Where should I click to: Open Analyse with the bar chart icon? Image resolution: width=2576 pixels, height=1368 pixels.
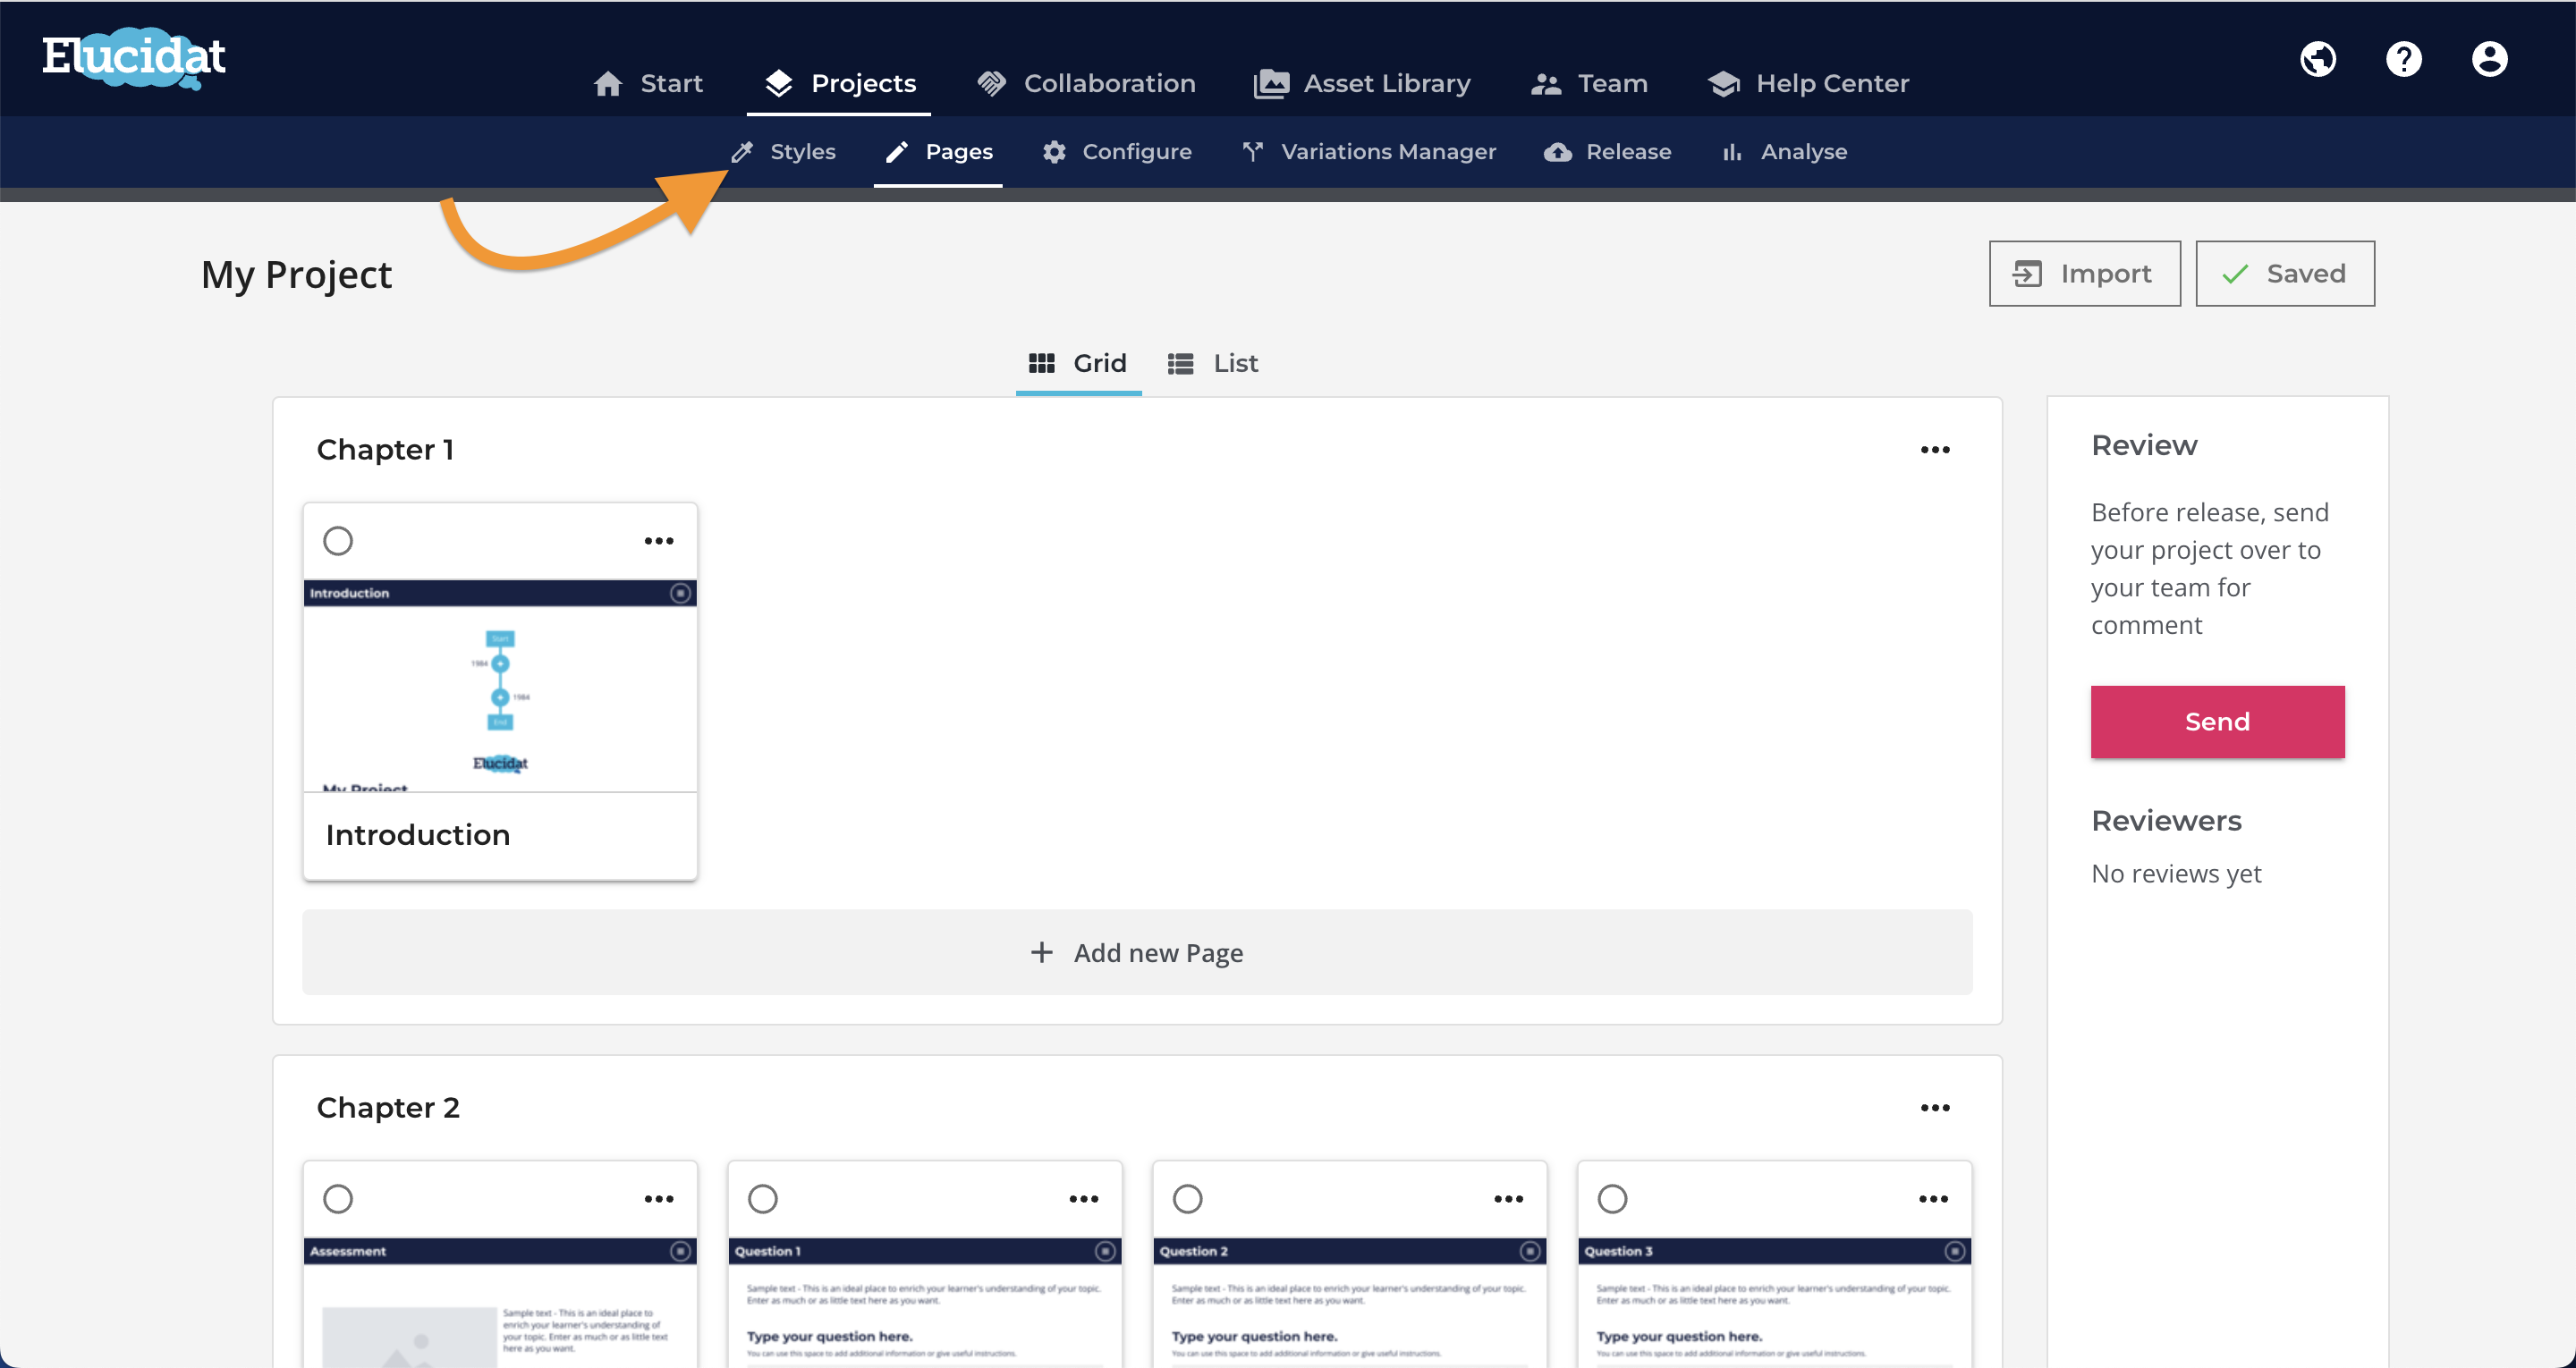click(x=1784, y=152)
